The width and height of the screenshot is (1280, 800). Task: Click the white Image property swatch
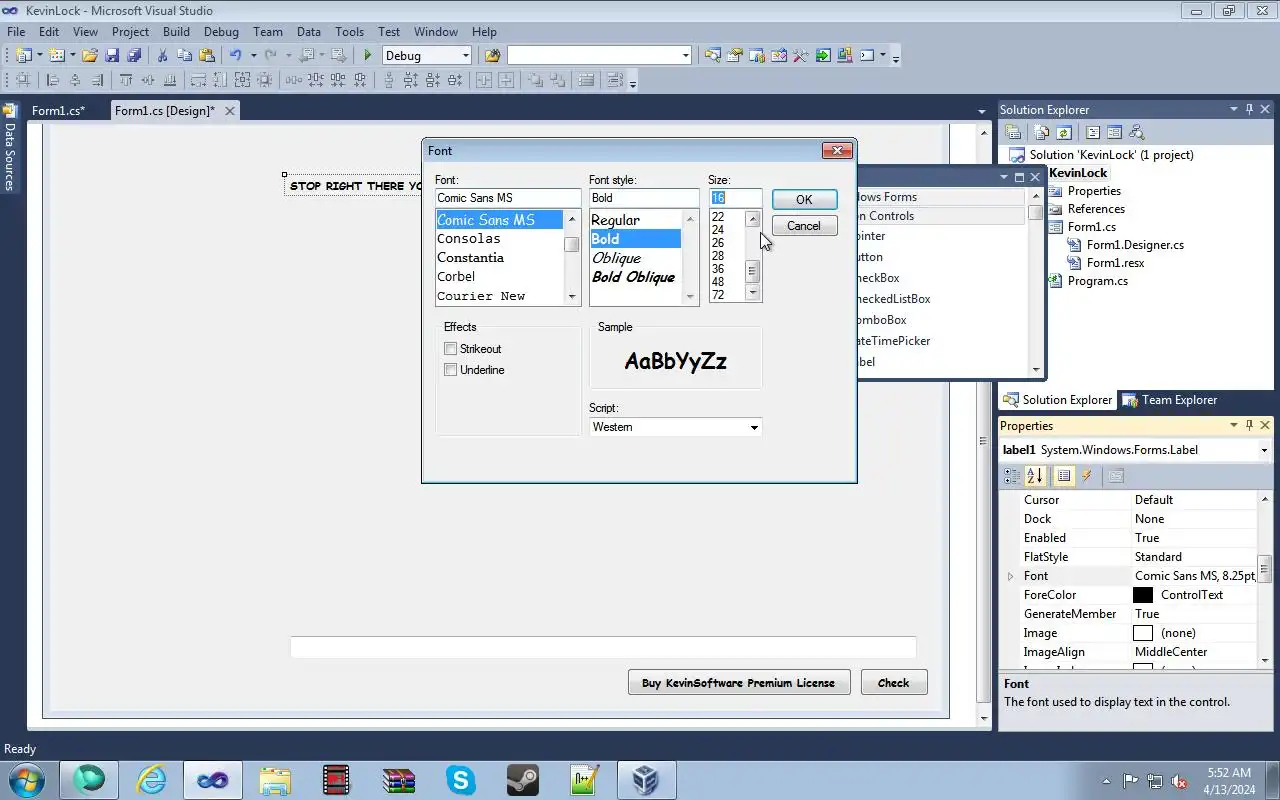click(x=1143, y=633)
